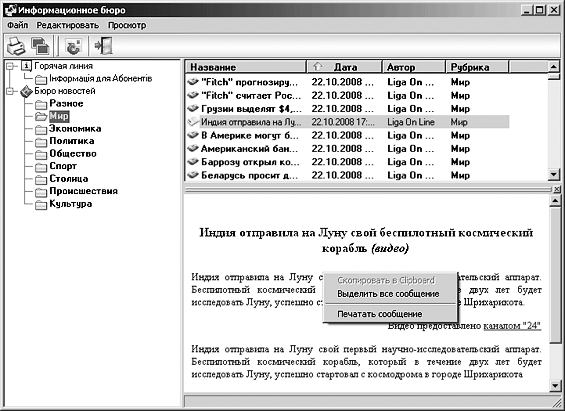565x411 pixels.
Task: Click the folder icon next to Происшествия
Action: [41, 192]
